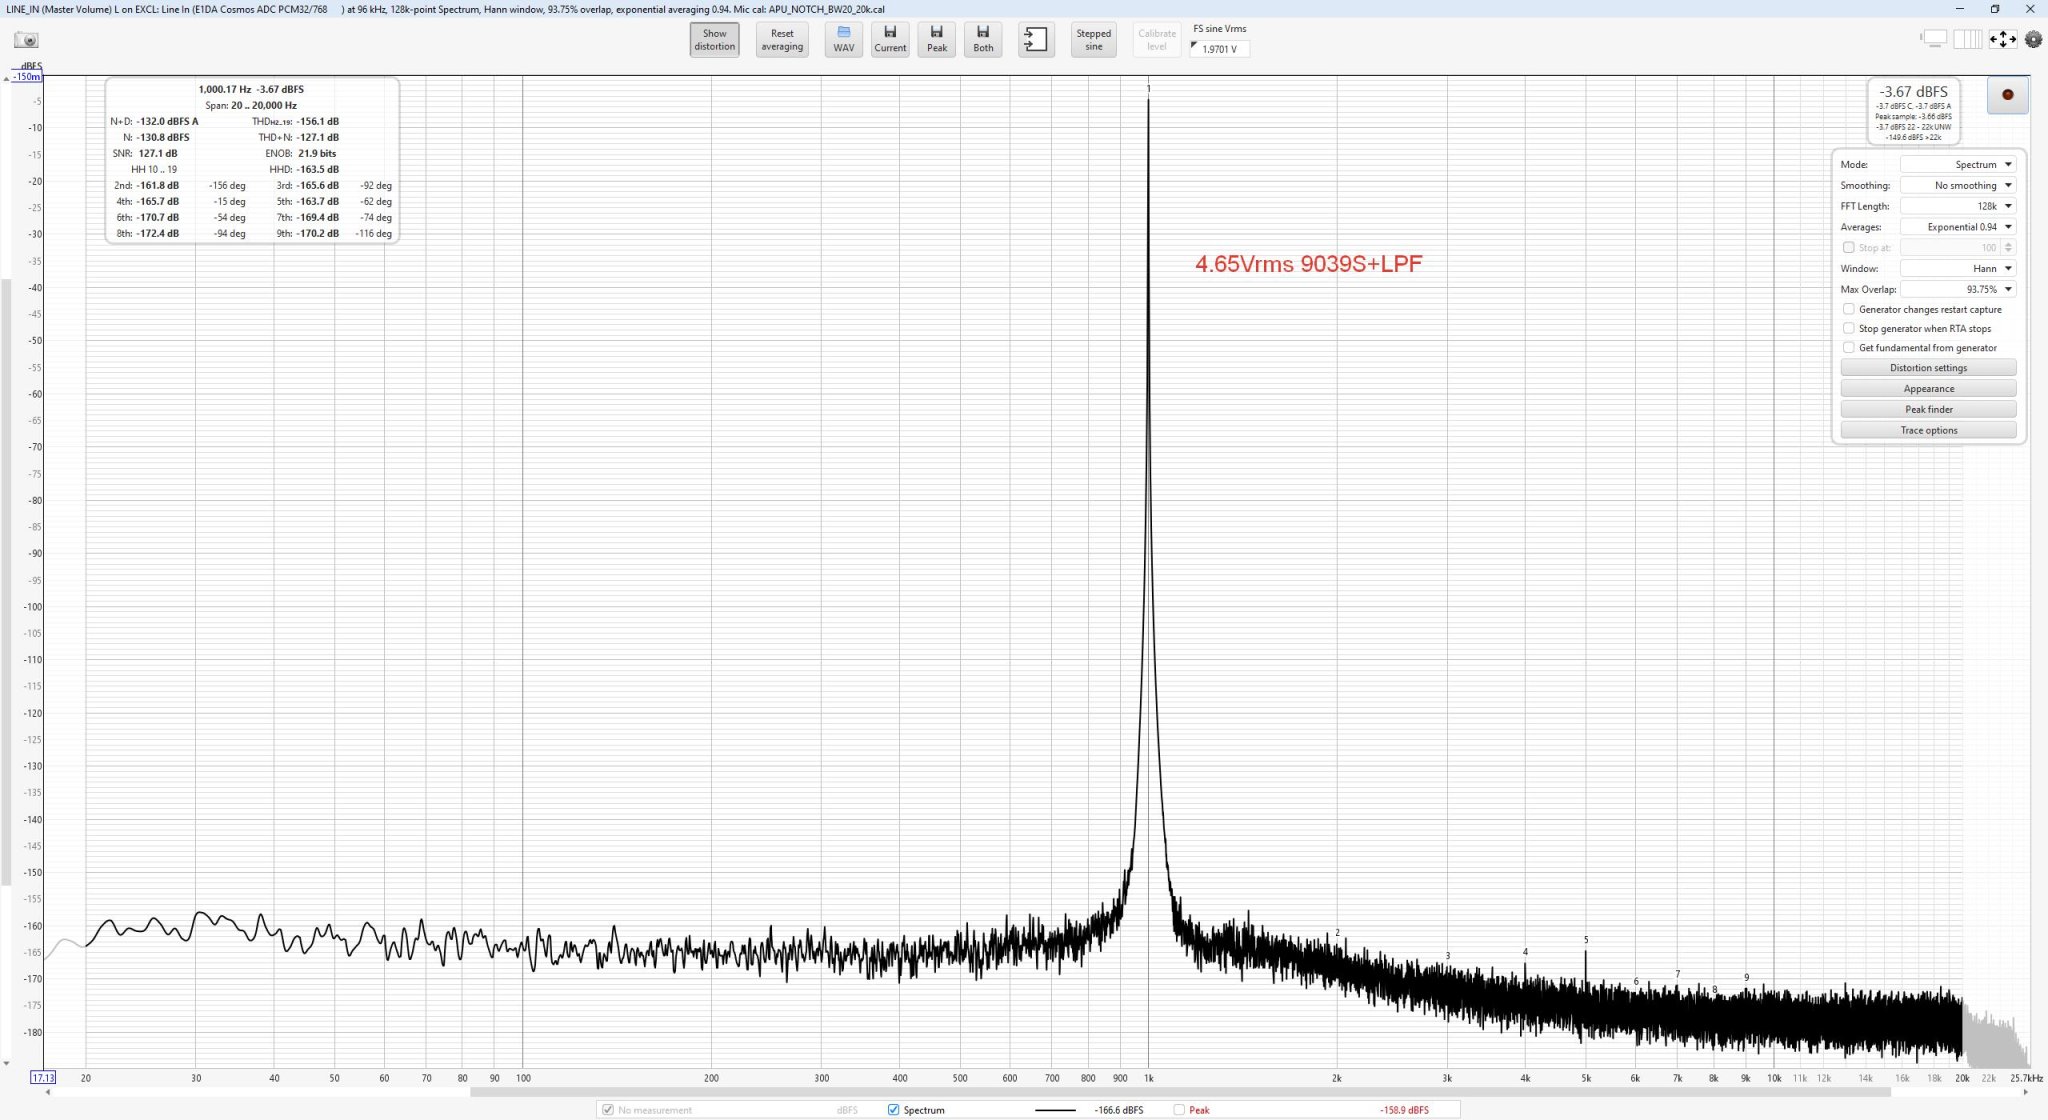
Task: Click the -3.67 dBFS level readout
Action: (x=1913, y=91)
